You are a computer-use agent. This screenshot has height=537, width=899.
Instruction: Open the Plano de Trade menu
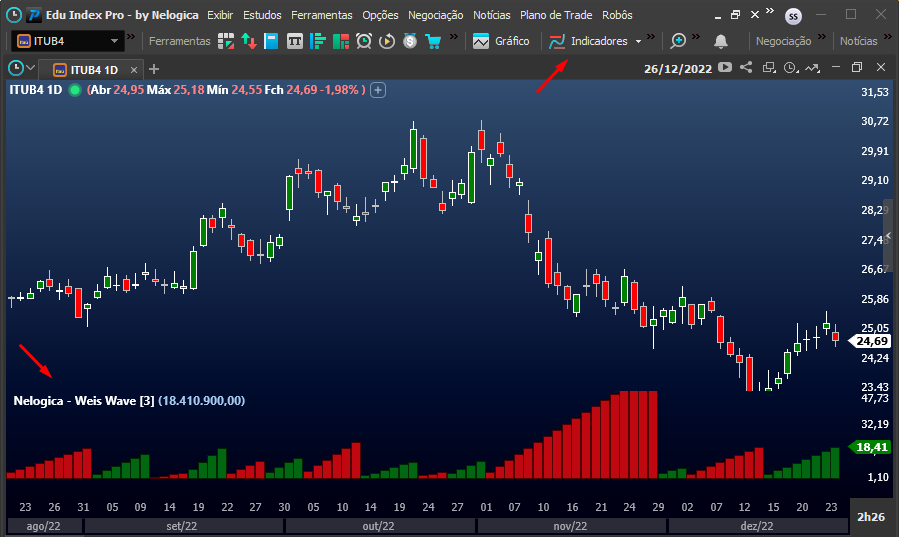556,15
